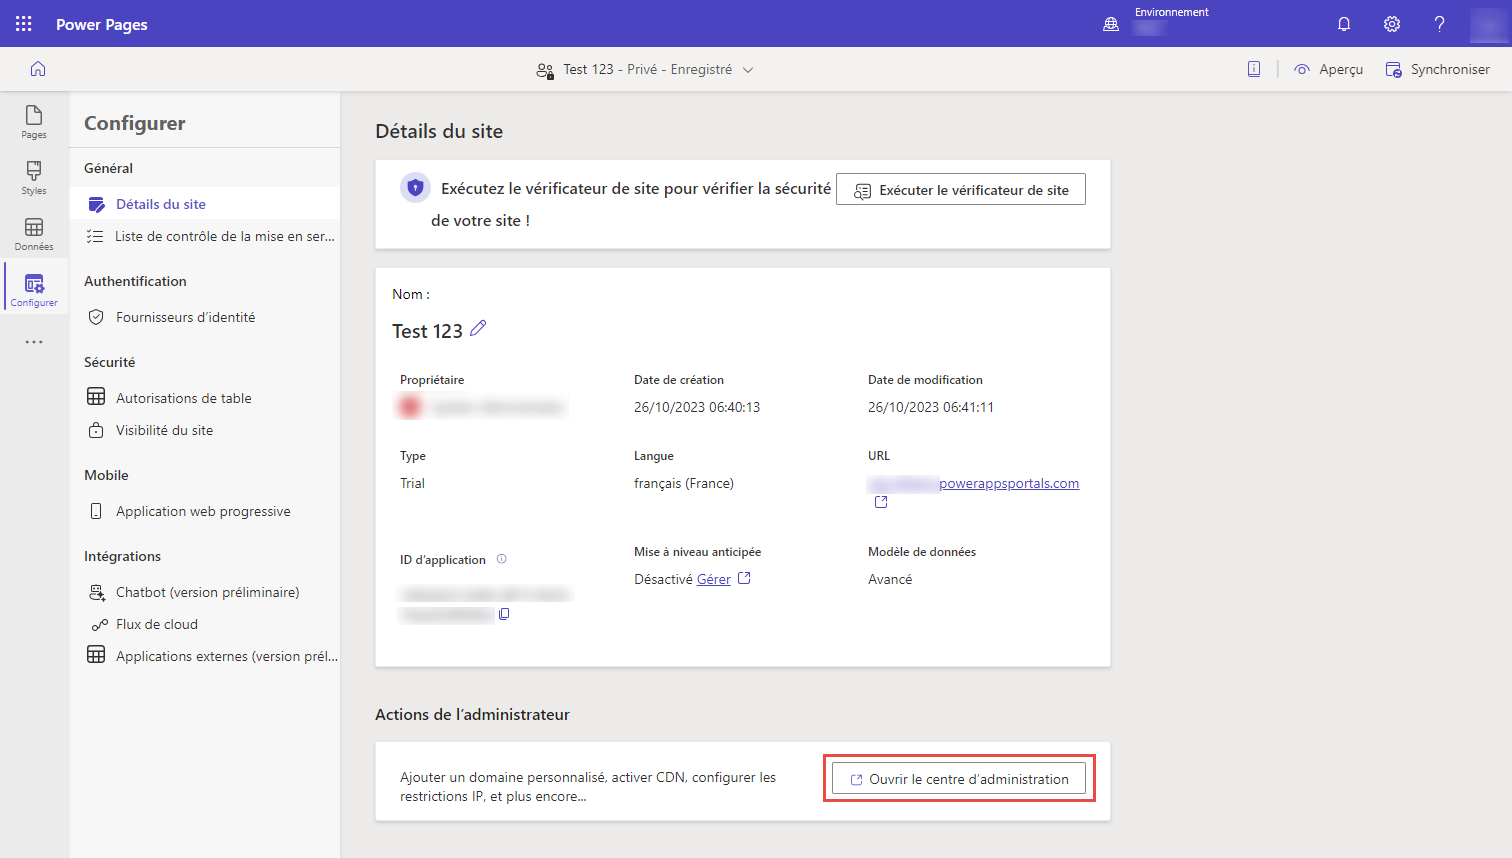Click the Home icon

[38, 69]
